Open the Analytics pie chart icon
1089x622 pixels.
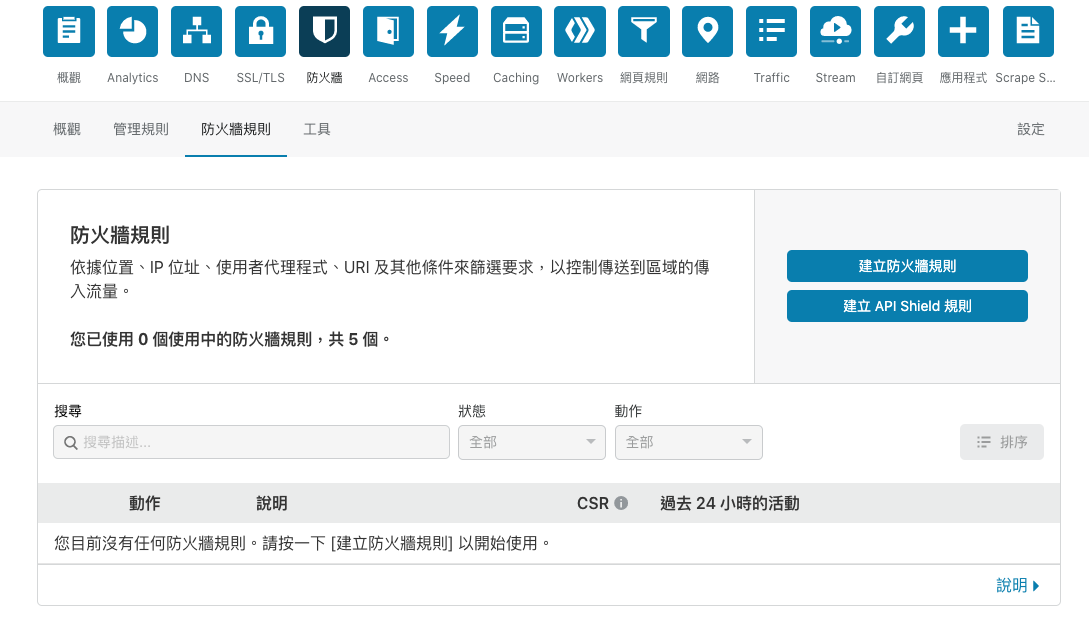(x=133, y=32)
